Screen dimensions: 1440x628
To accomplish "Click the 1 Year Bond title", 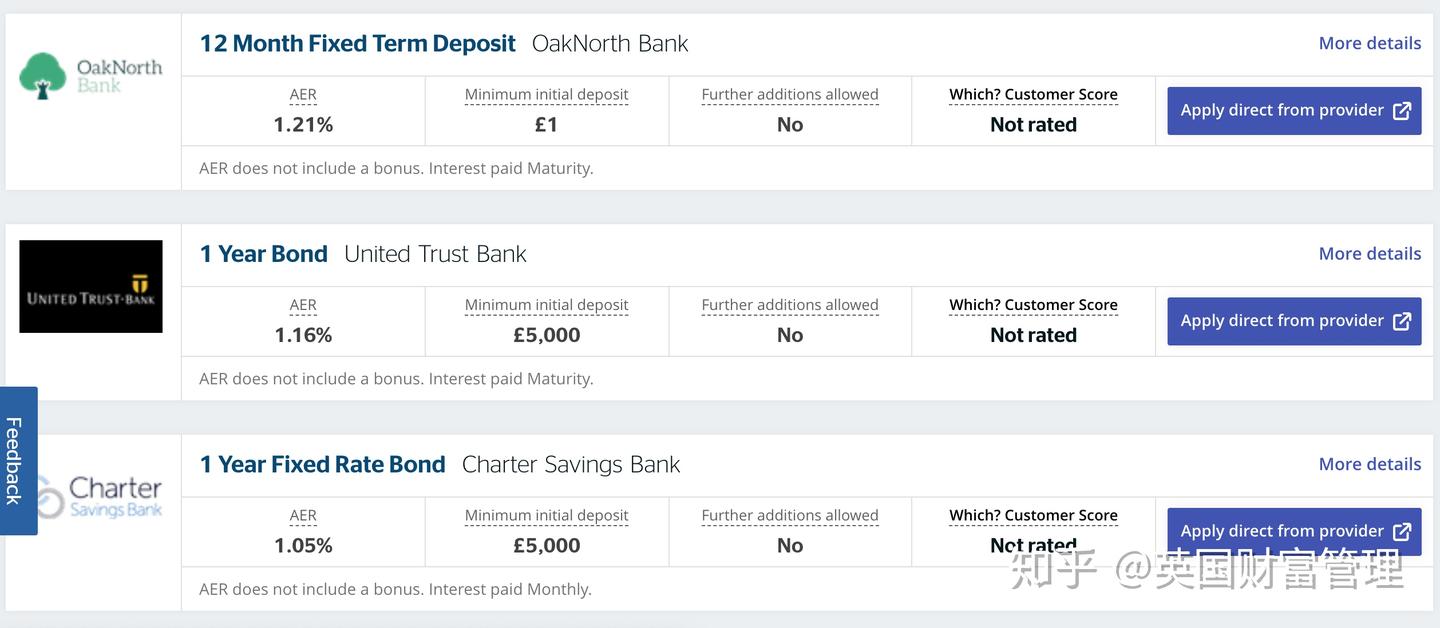I will (264, 254).
